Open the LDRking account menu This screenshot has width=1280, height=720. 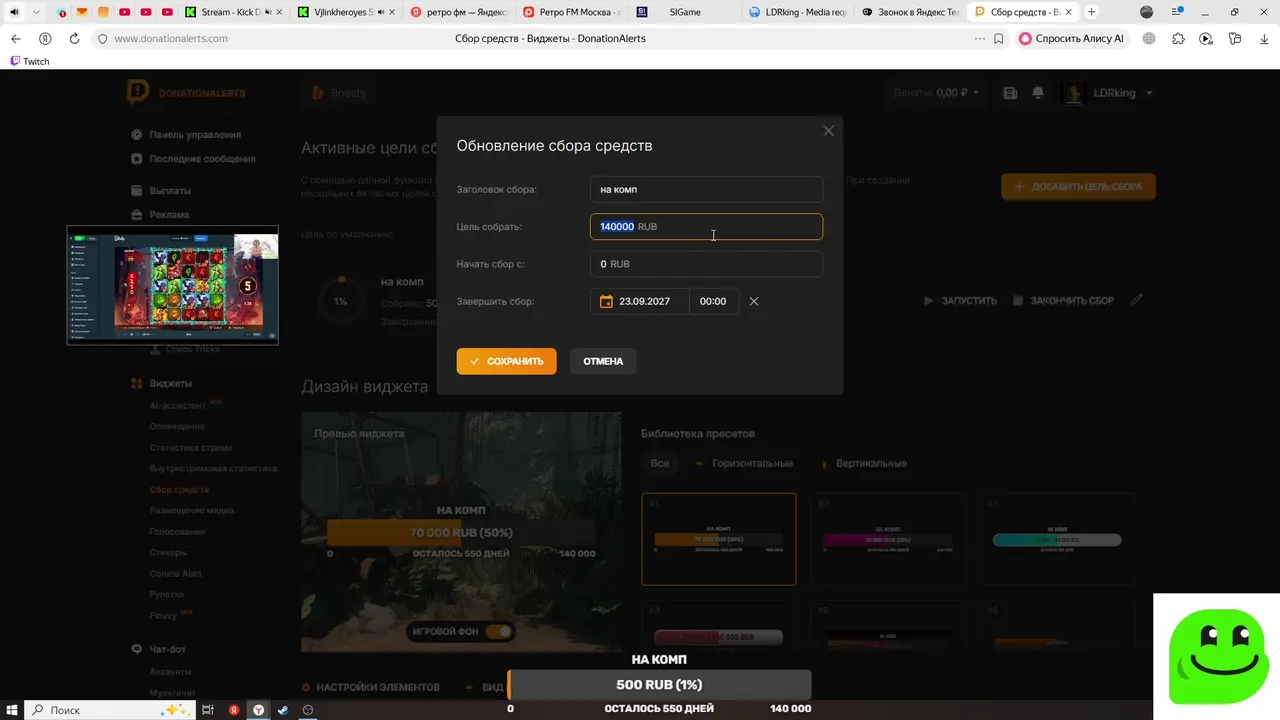pyautogui.click(x=1108, y=93)
